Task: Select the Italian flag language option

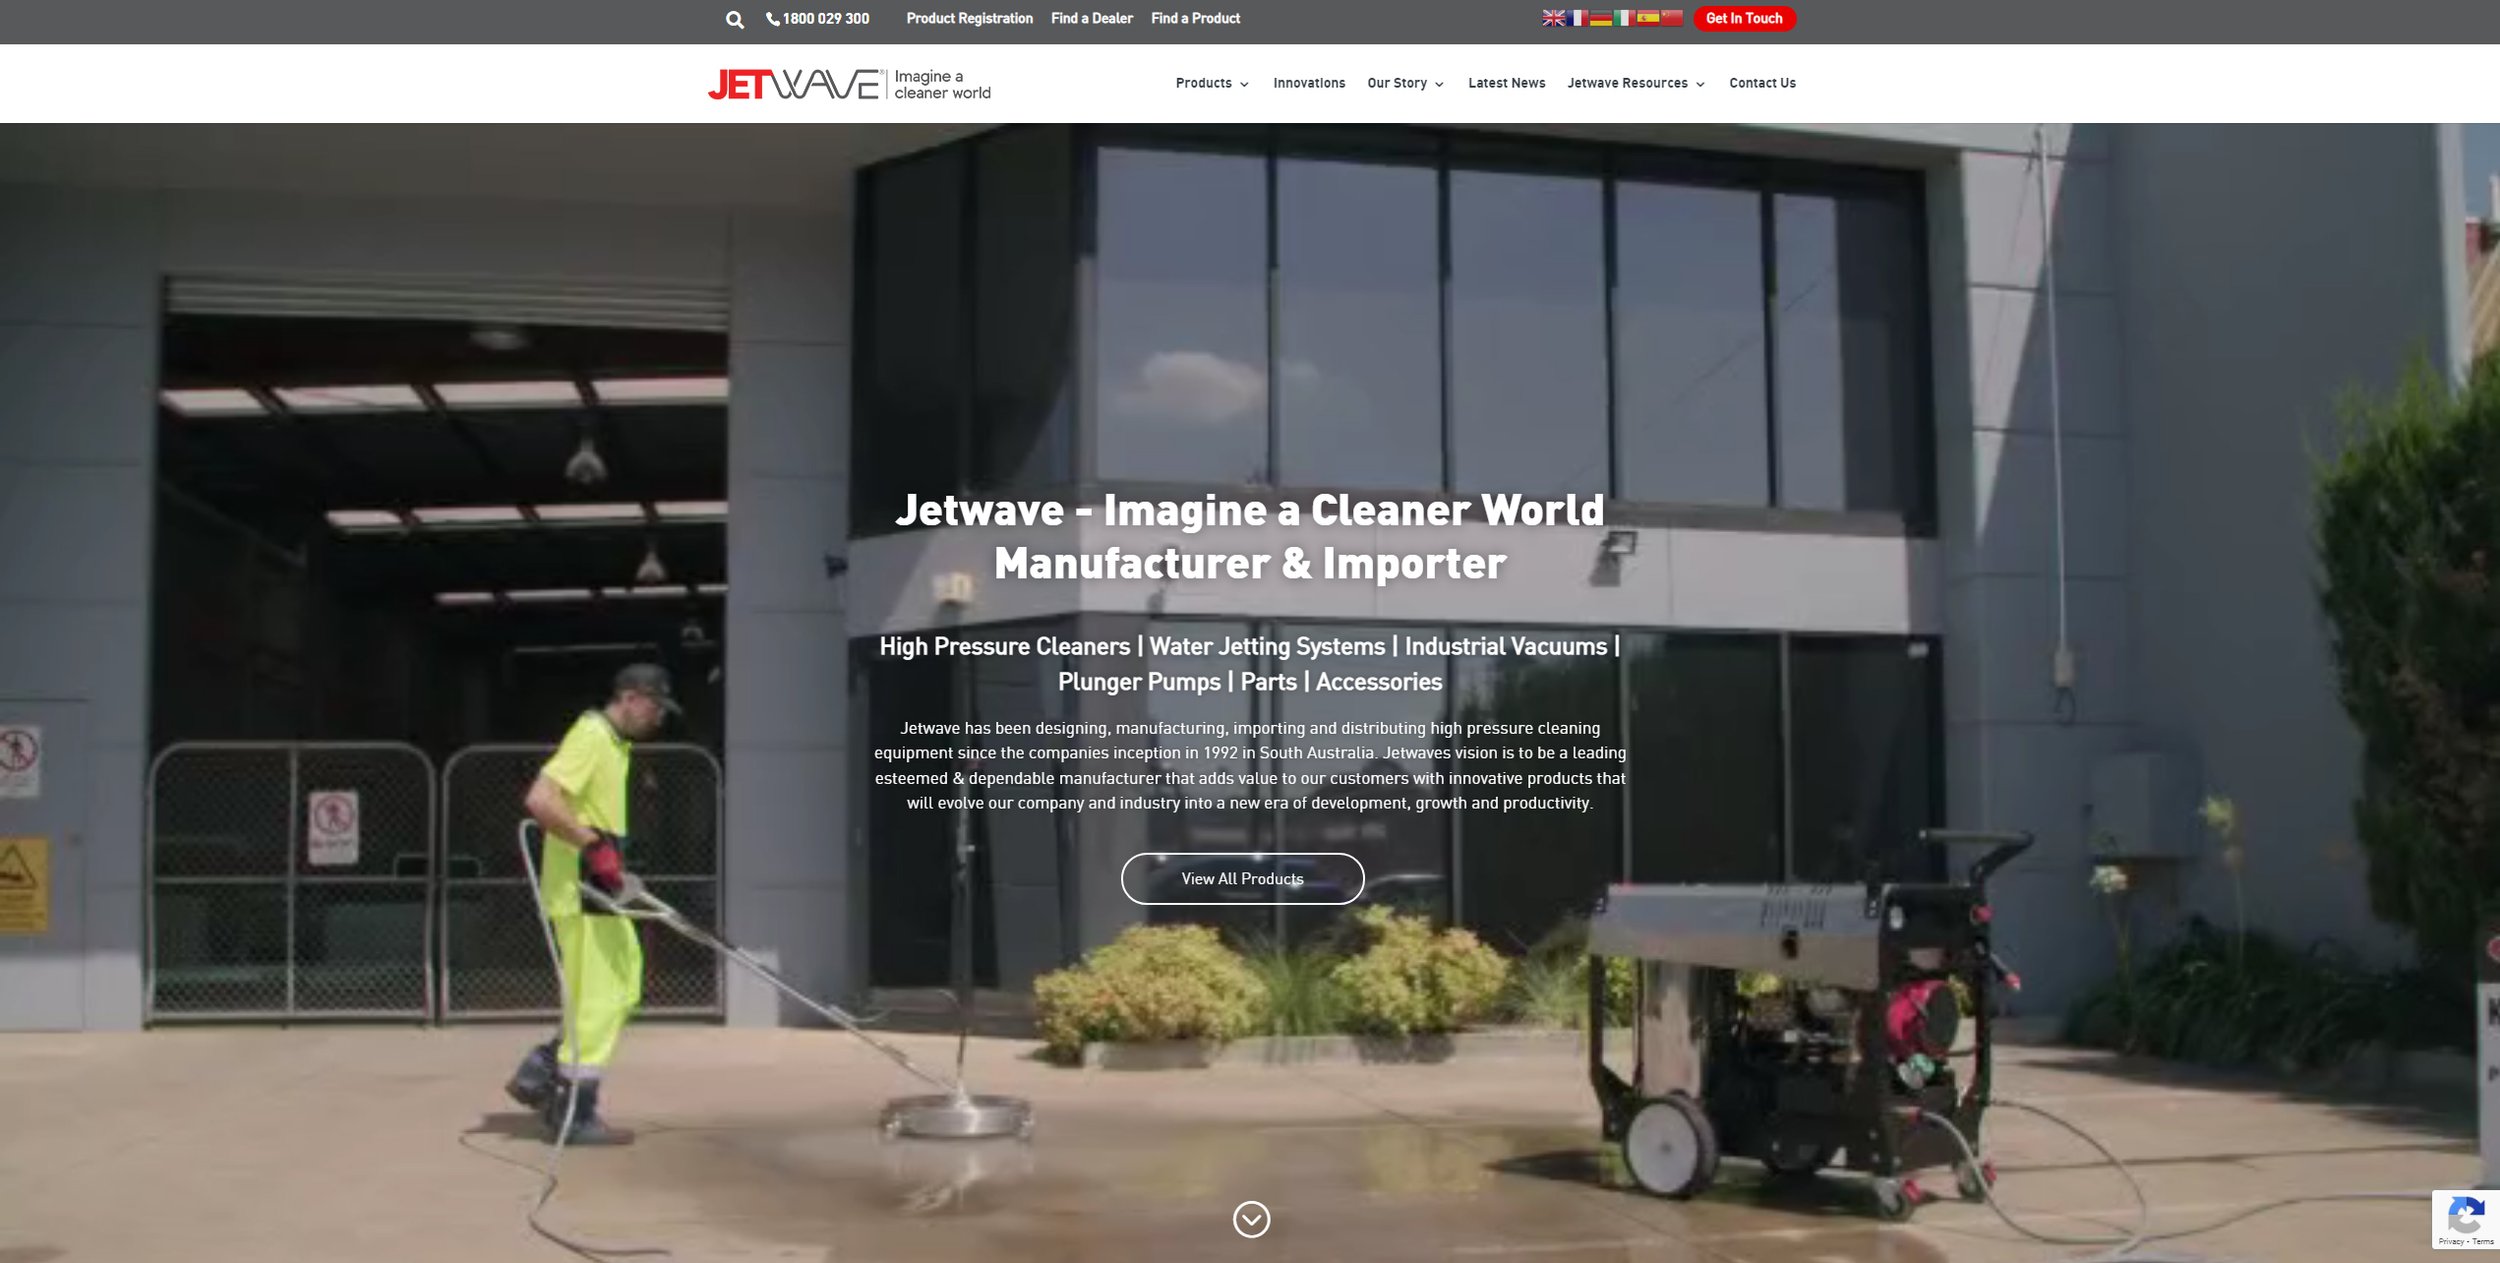Action: [x=1624, y=18]
